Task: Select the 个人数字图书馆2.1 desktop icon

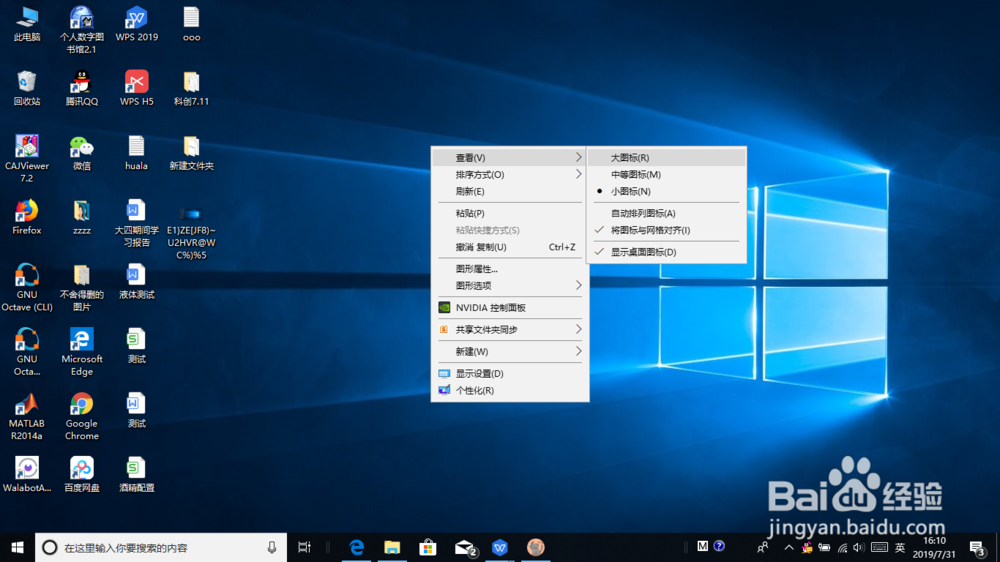Action: (82, 30)
